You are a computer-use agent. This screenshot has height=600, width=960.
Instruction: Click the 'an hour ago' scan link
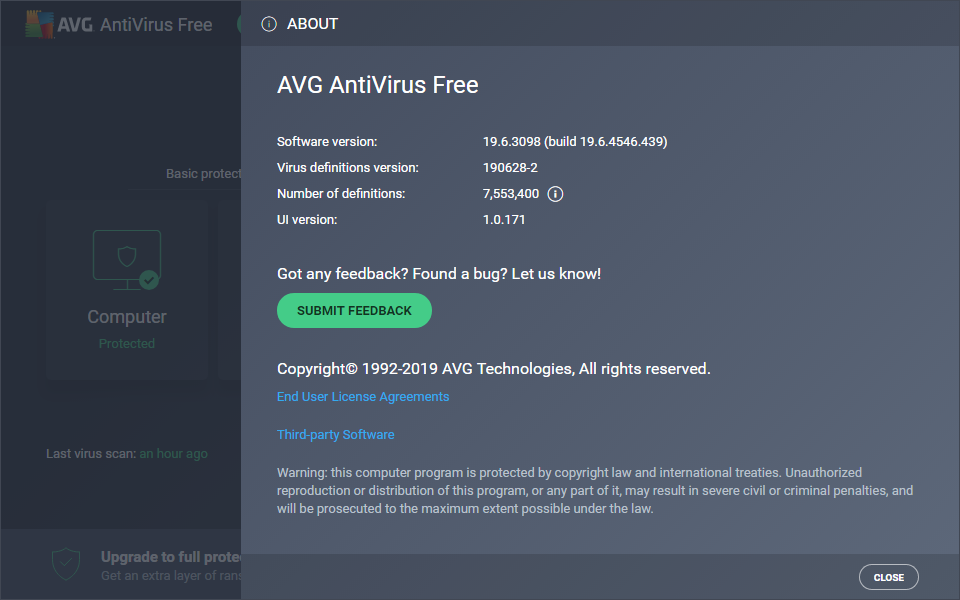(173, 454)
